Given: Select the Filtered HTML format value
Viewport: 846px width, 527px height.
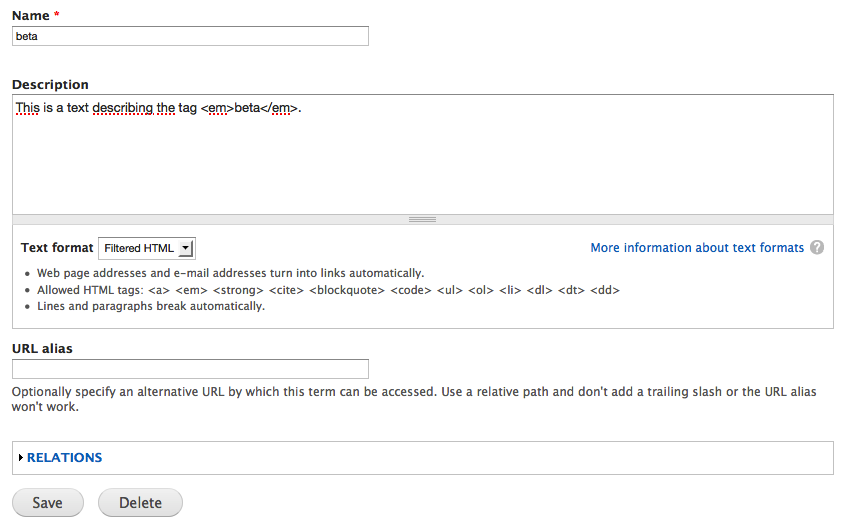Looking at the screenshot, I should click(139, 248).
